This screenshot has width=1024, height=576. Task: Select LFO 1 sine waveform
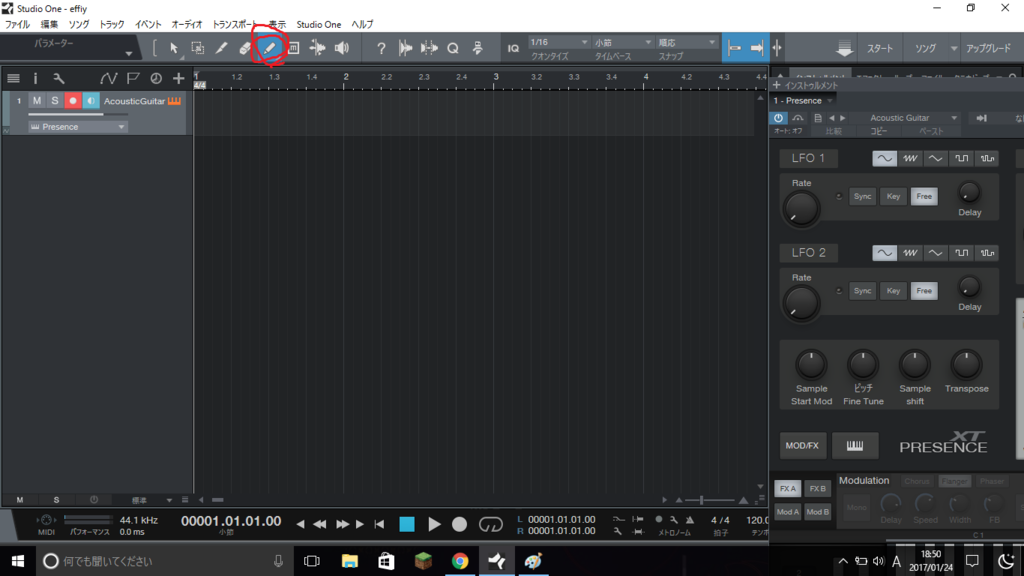pos(884,158)
